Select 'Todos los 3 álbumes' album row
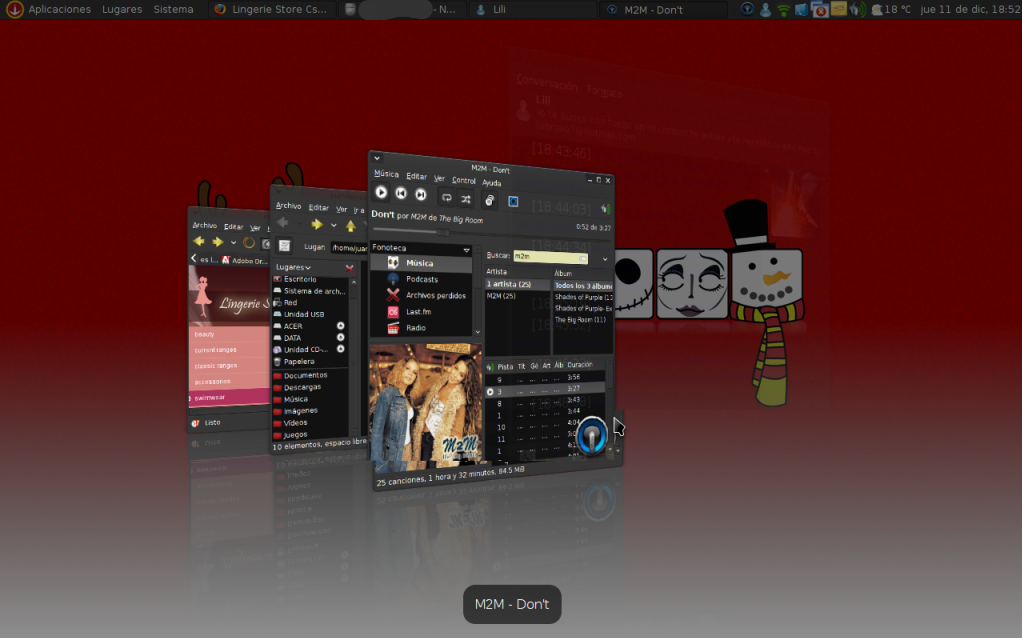This screenshot has width=1022, height=638. [x=583, y=285]
